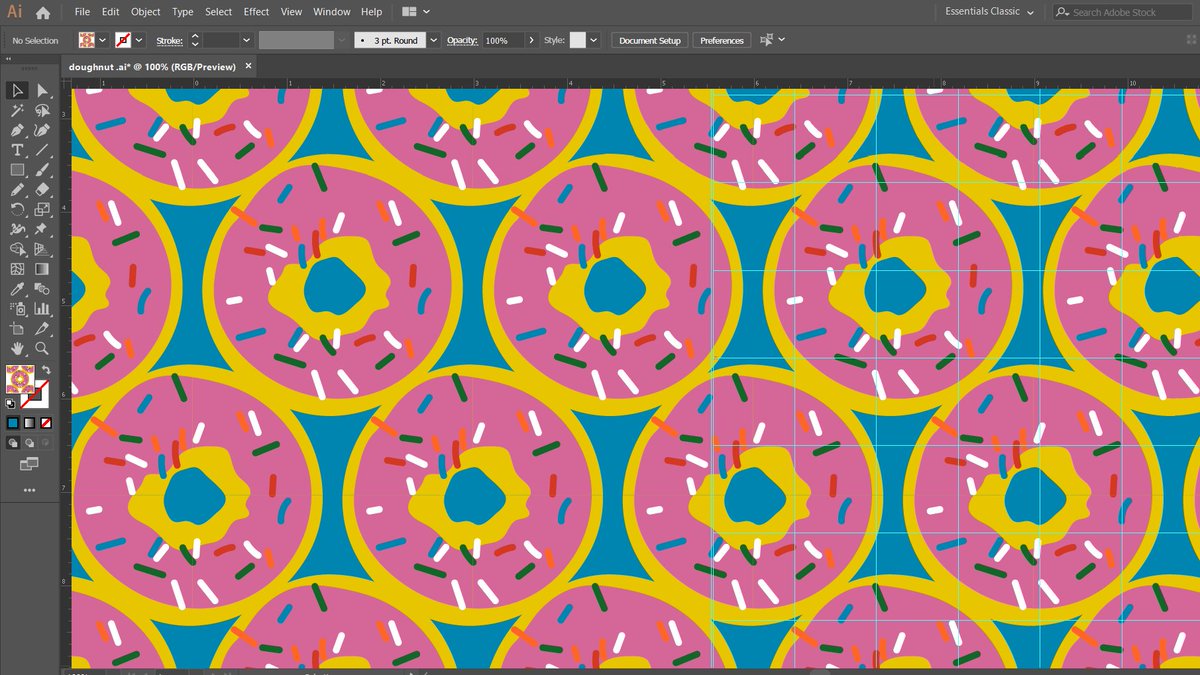Viewport: 1200px width, 675px height.
Task: Select the Type tool
Action: tap(17, 150)
